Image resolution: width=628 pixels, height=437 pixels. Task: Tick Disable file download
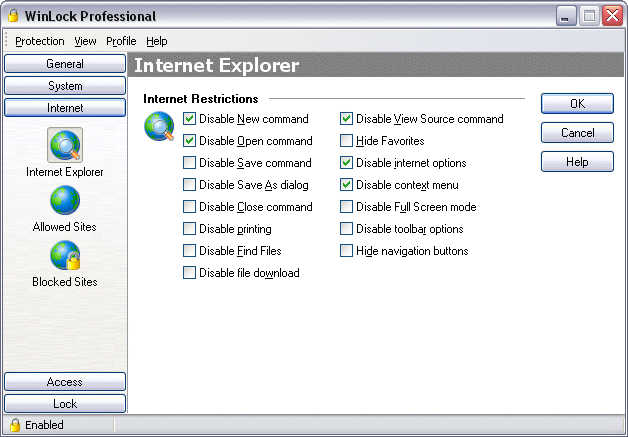pyautogui.click(x=189, y=273)
